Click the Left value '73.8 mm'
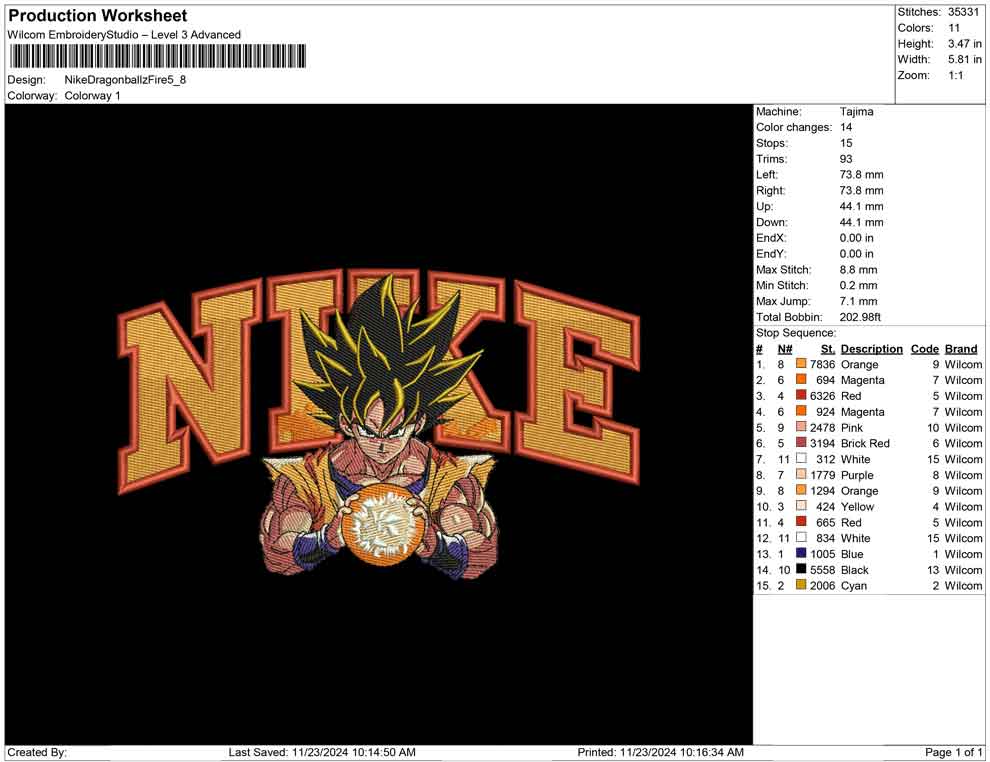 coord(861,175)
